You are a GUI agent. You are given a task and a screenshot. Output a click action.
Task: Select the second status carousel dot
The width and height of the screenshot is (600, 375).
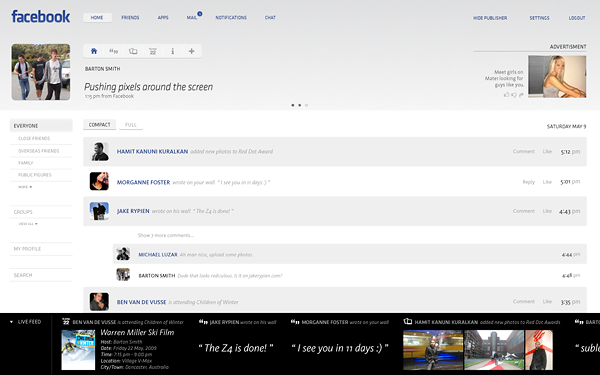coord(299,105)
